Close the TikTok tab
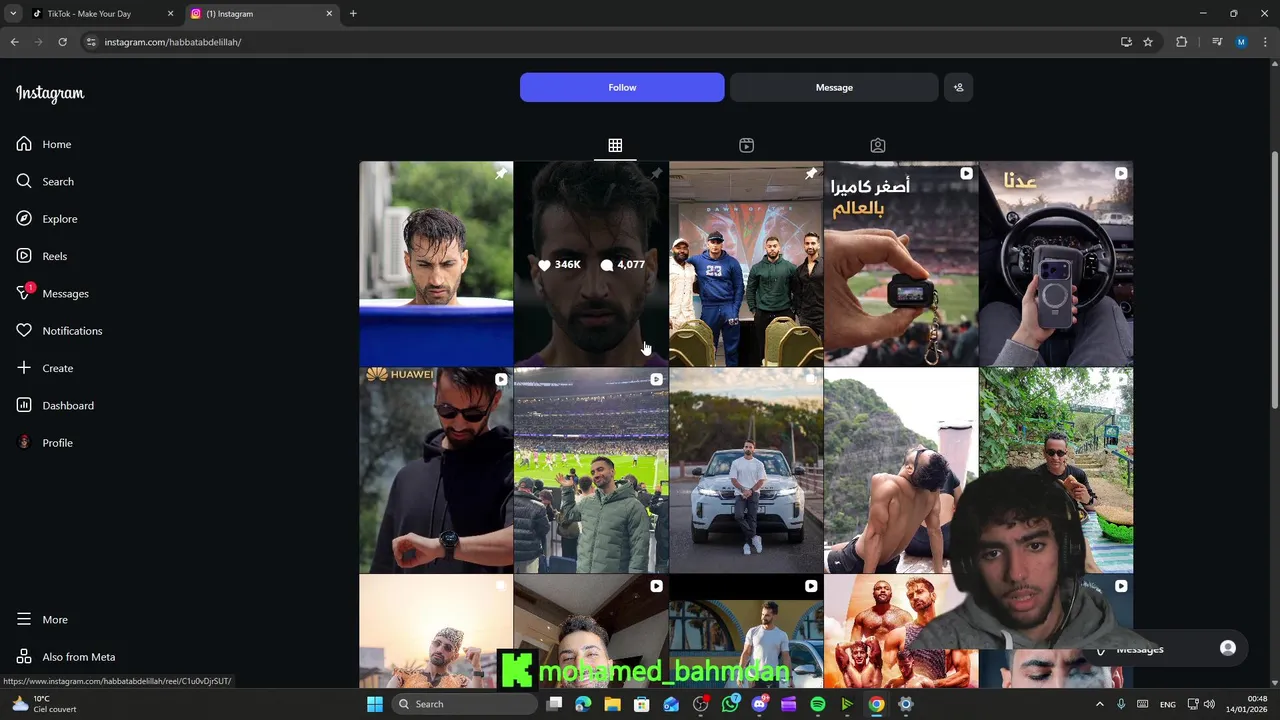 (x=170, y=14)
